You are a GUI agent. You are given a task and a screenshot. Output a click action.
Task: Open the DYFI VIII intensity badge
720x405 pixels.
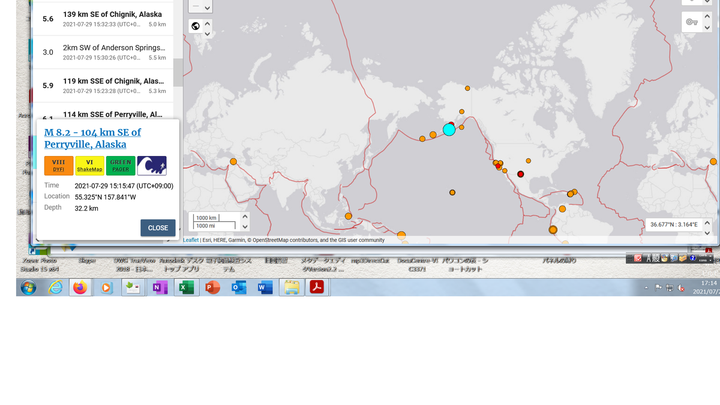(x=58, y=166)
